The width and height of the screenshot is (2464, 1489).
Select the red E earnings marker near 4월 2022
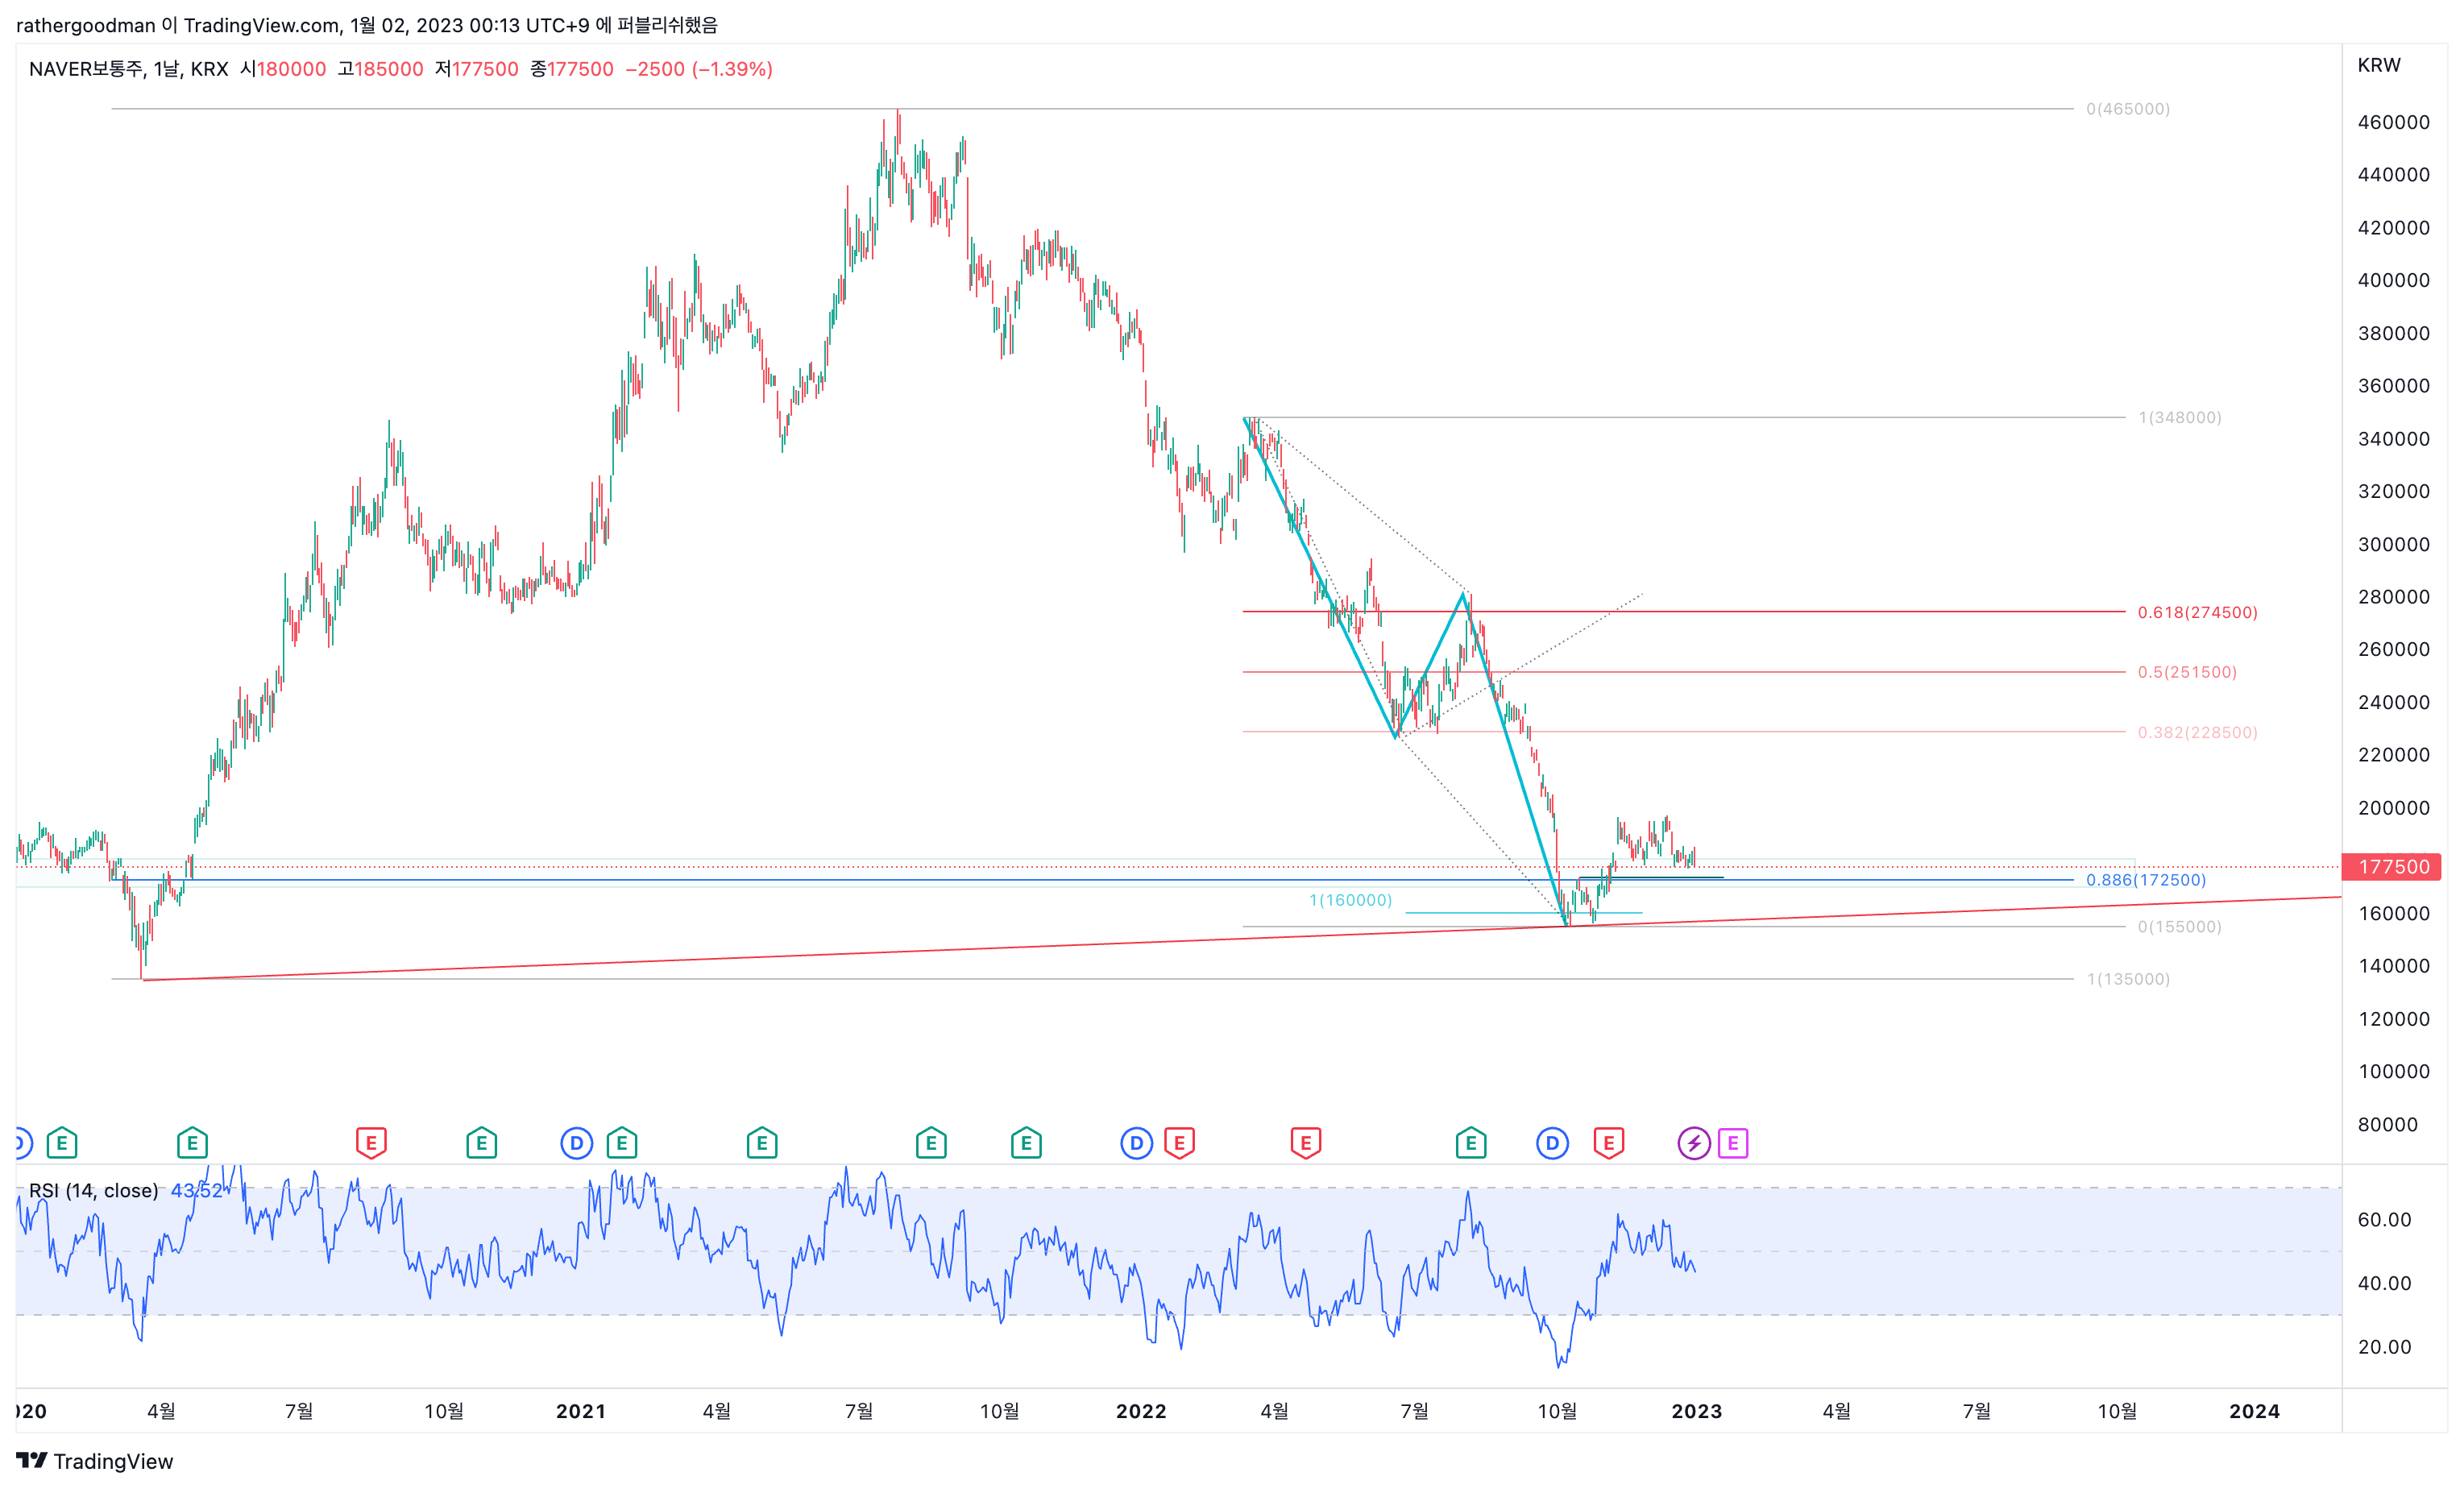1306,1143
